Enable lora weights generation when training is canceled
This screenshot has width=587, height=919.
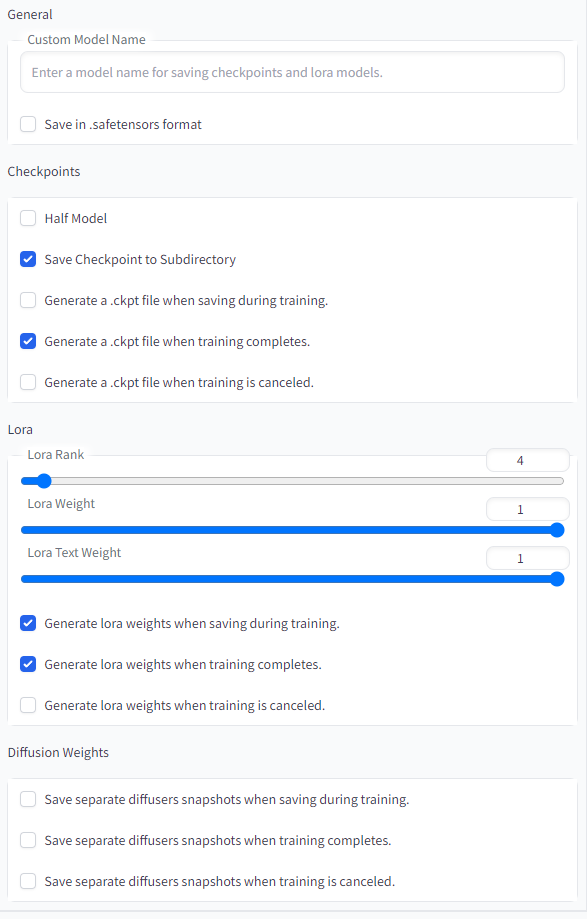pyautogui.click(x=28, y=705)
